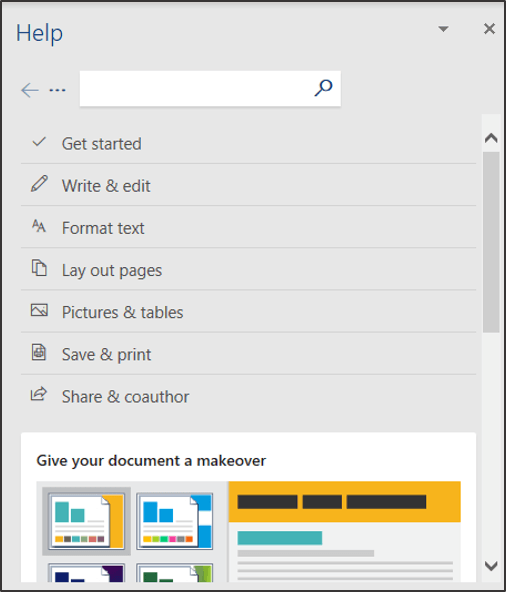Click the pages icon for Lay out pages
Image resolution: width=506 pixels, height=592 pixels.
point(39,268)
